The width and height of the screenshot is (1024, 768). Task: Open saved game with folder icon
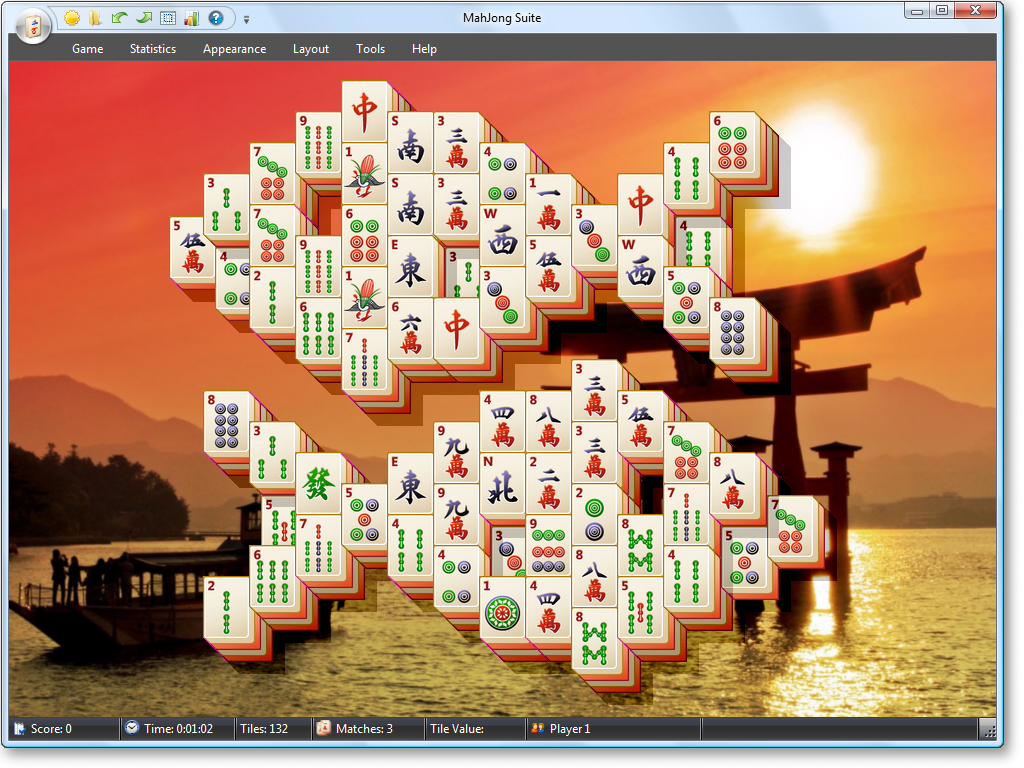tap(95, 18)
